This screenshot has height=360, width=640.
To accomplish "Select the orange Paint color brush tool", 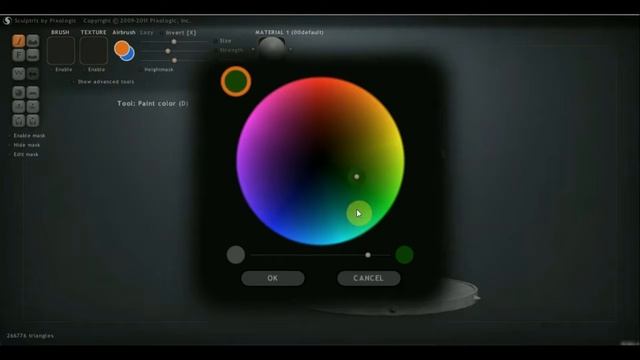I will coord(18,41).
